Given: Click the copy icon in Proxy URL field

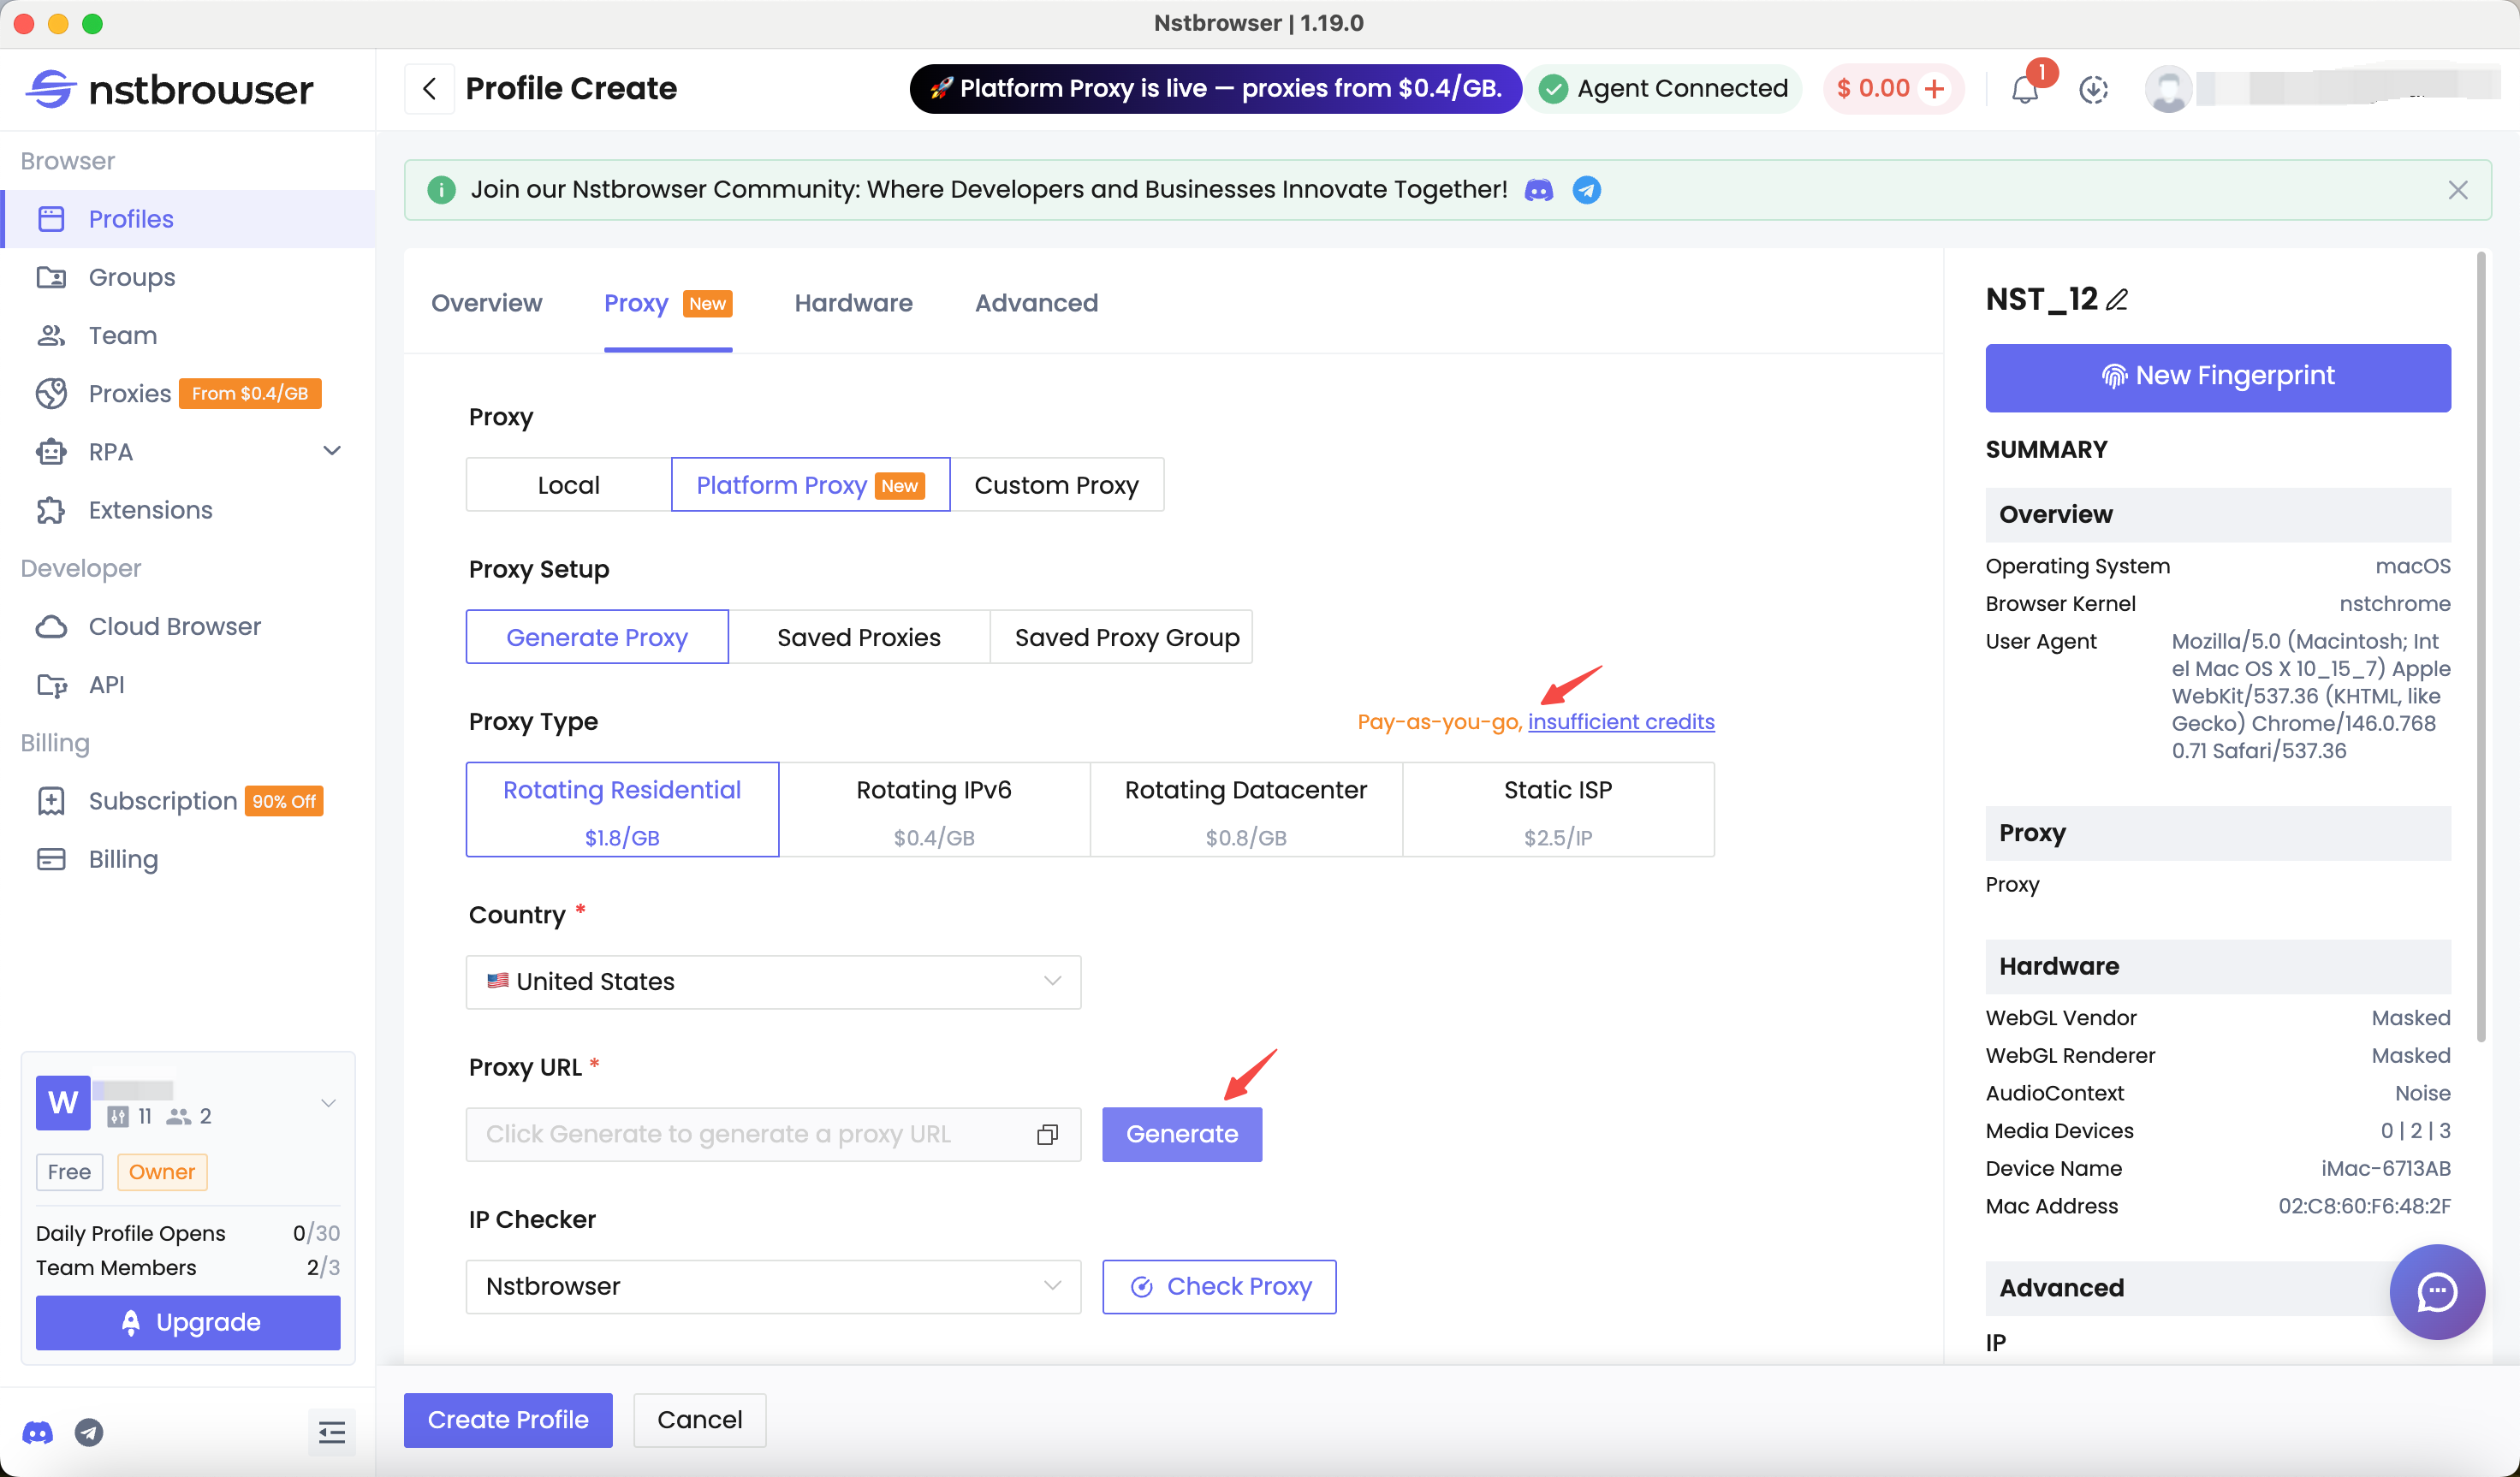Looking at the screenshot, I should tap(1047, 1134).
